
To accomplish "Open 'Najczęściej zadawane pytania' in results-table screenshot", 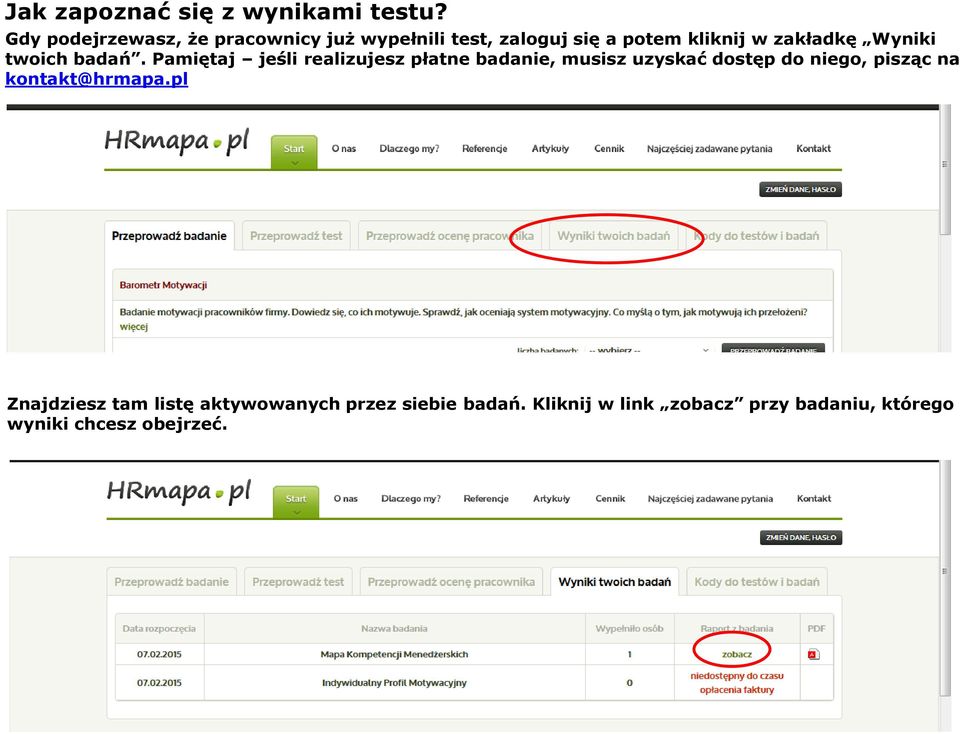I will click(710, 499).
